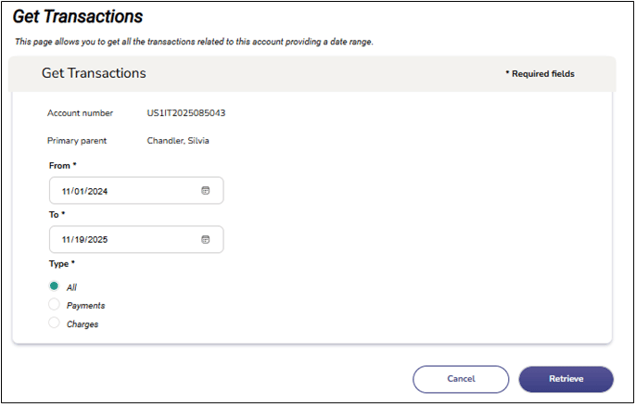Screen dimensions: 635x404
Task: Select the All transaction type option
Action: pos(54,286)
